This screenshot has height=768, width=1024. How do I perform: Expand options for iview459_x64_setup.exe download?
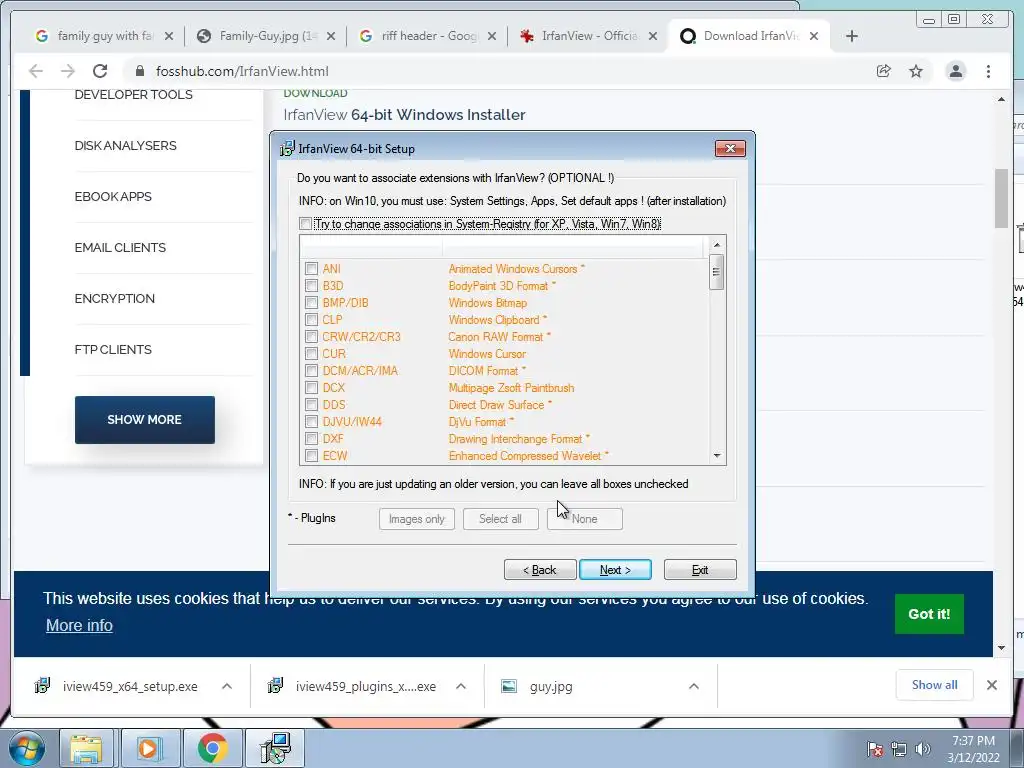coord(227,686)
